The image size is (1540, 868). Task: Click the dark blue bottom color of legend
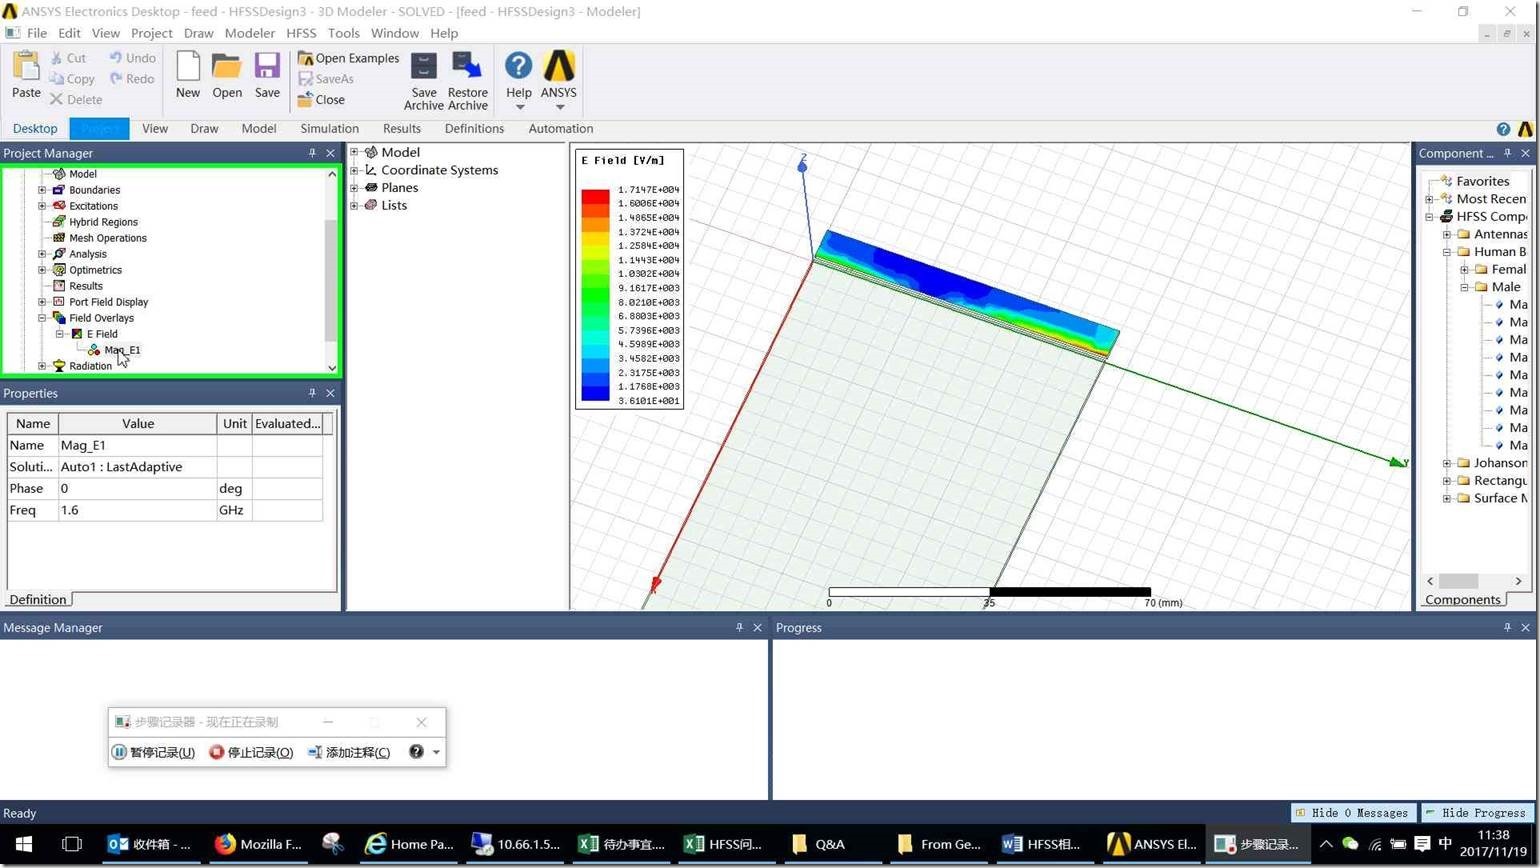[595, 393]
